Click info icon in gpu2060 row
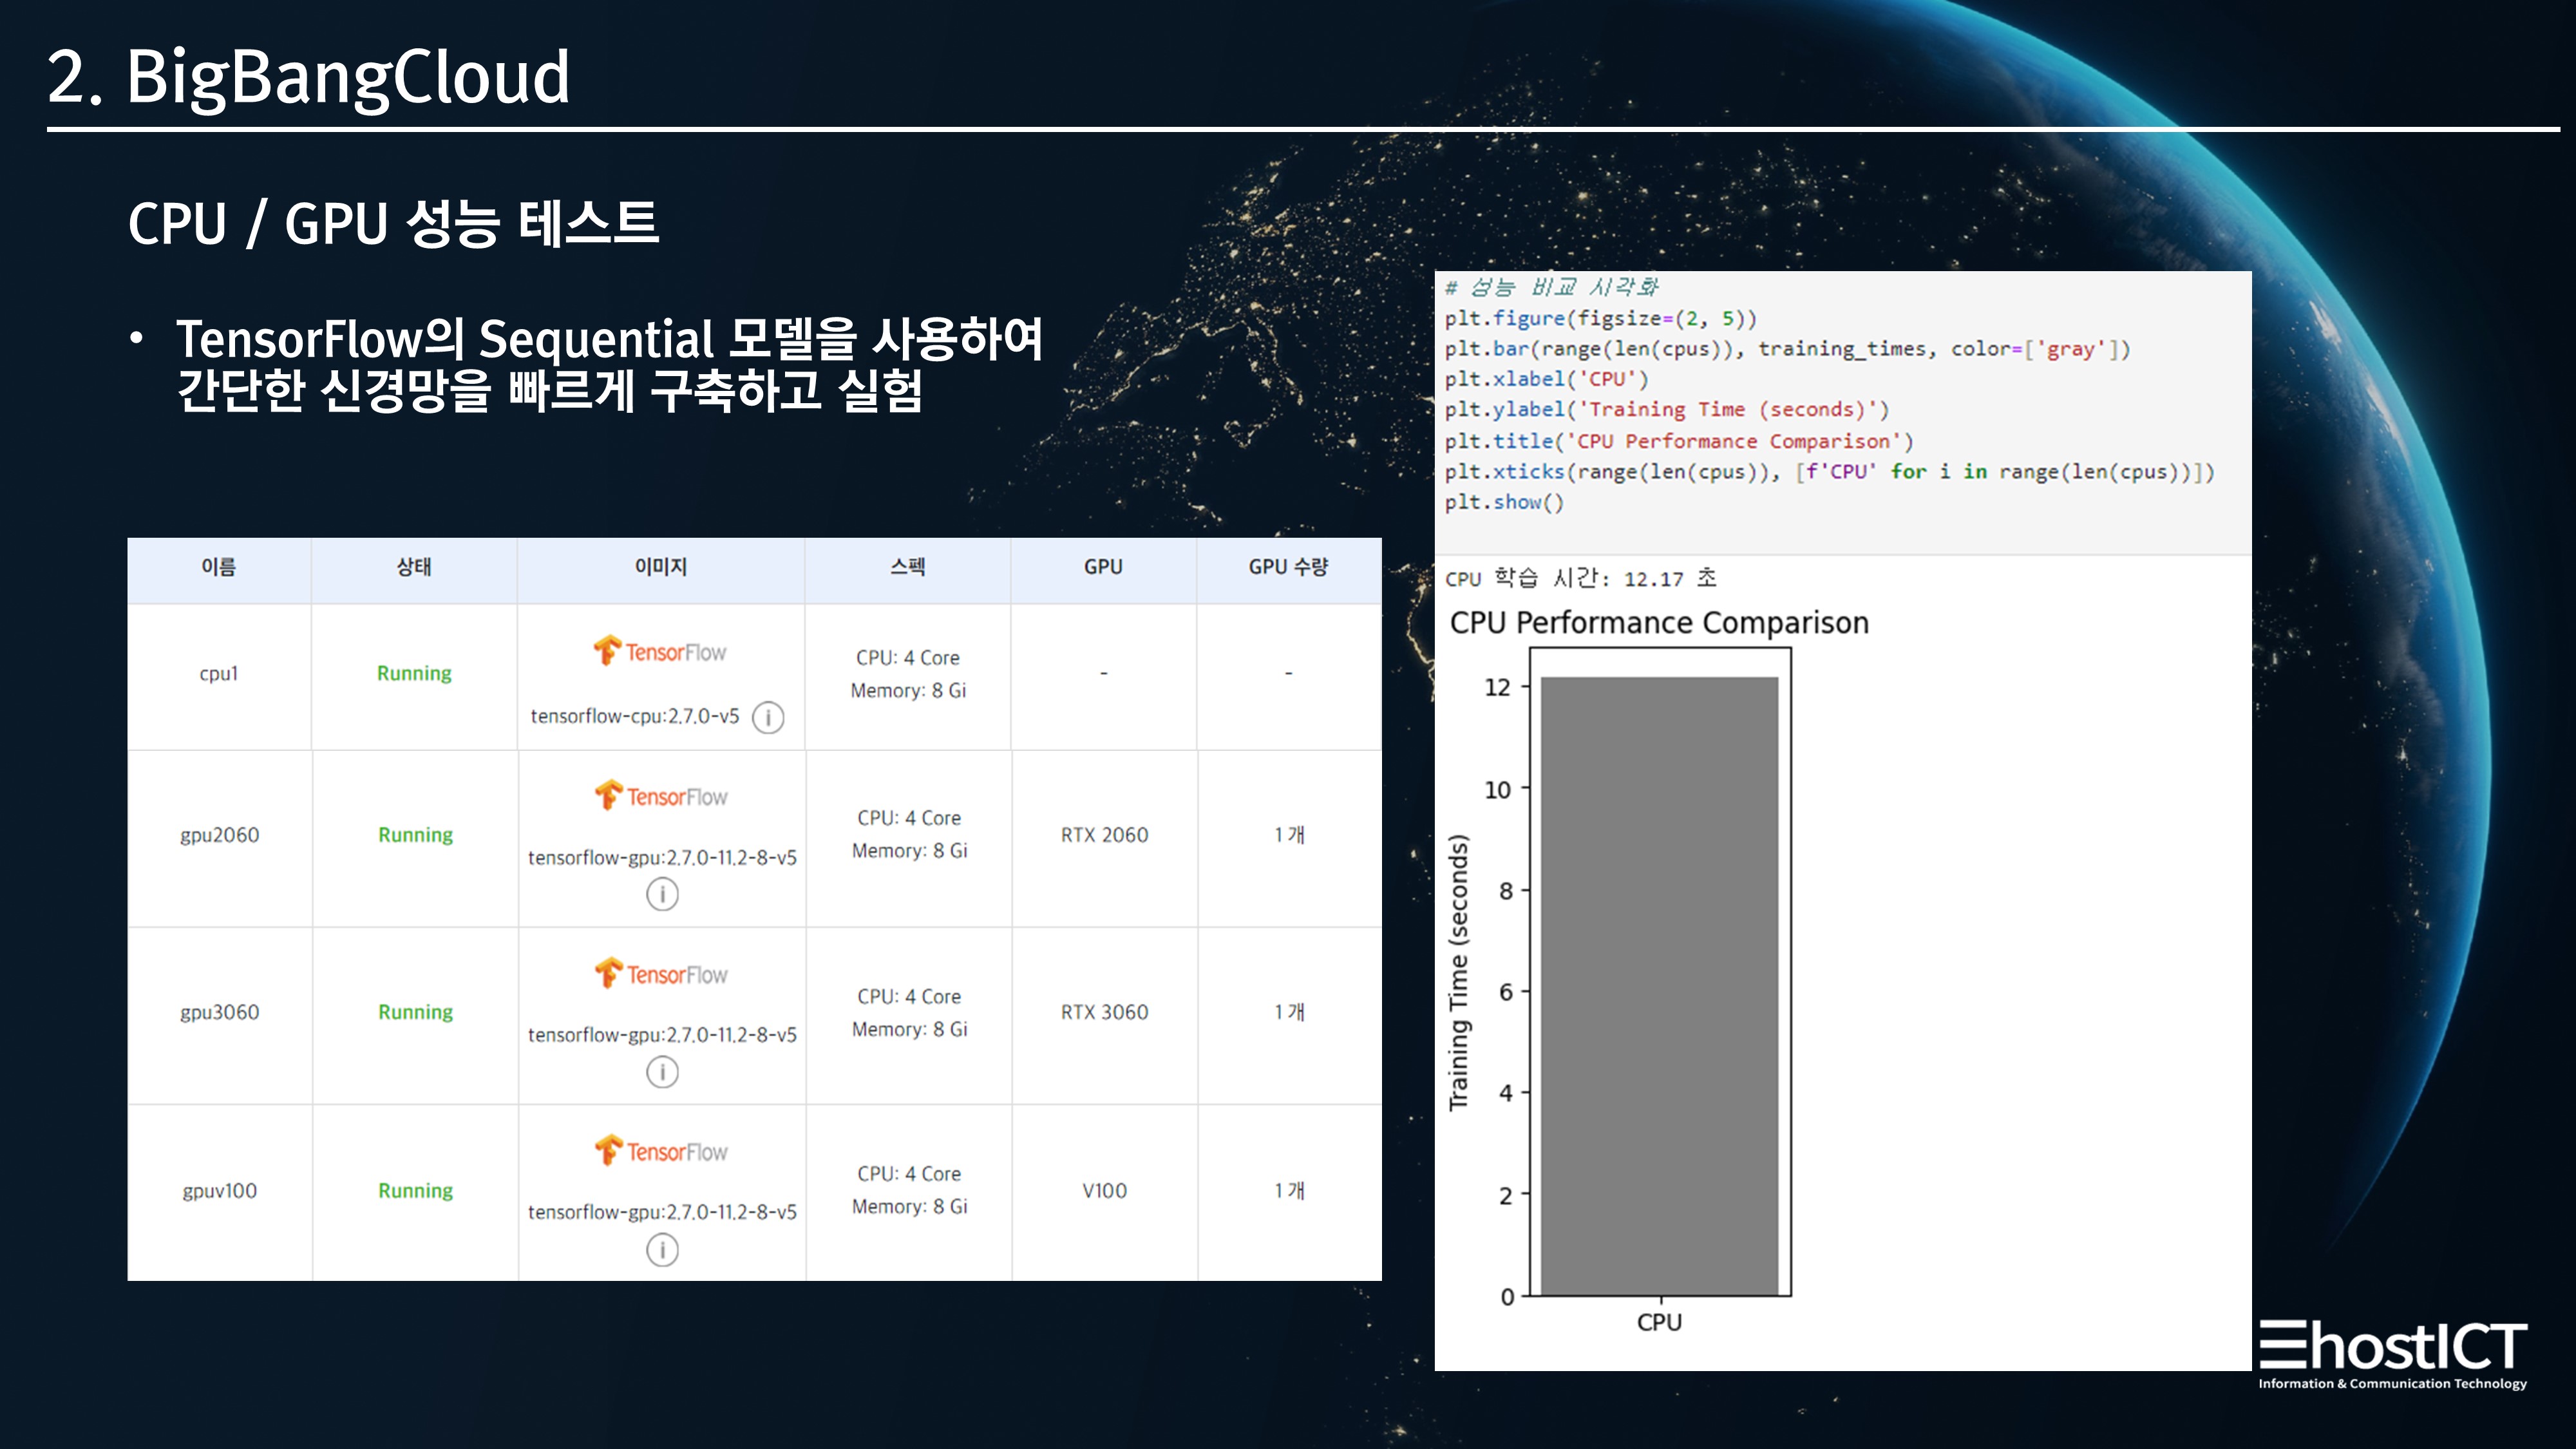 pyautogui.click(x=662, y=894)
